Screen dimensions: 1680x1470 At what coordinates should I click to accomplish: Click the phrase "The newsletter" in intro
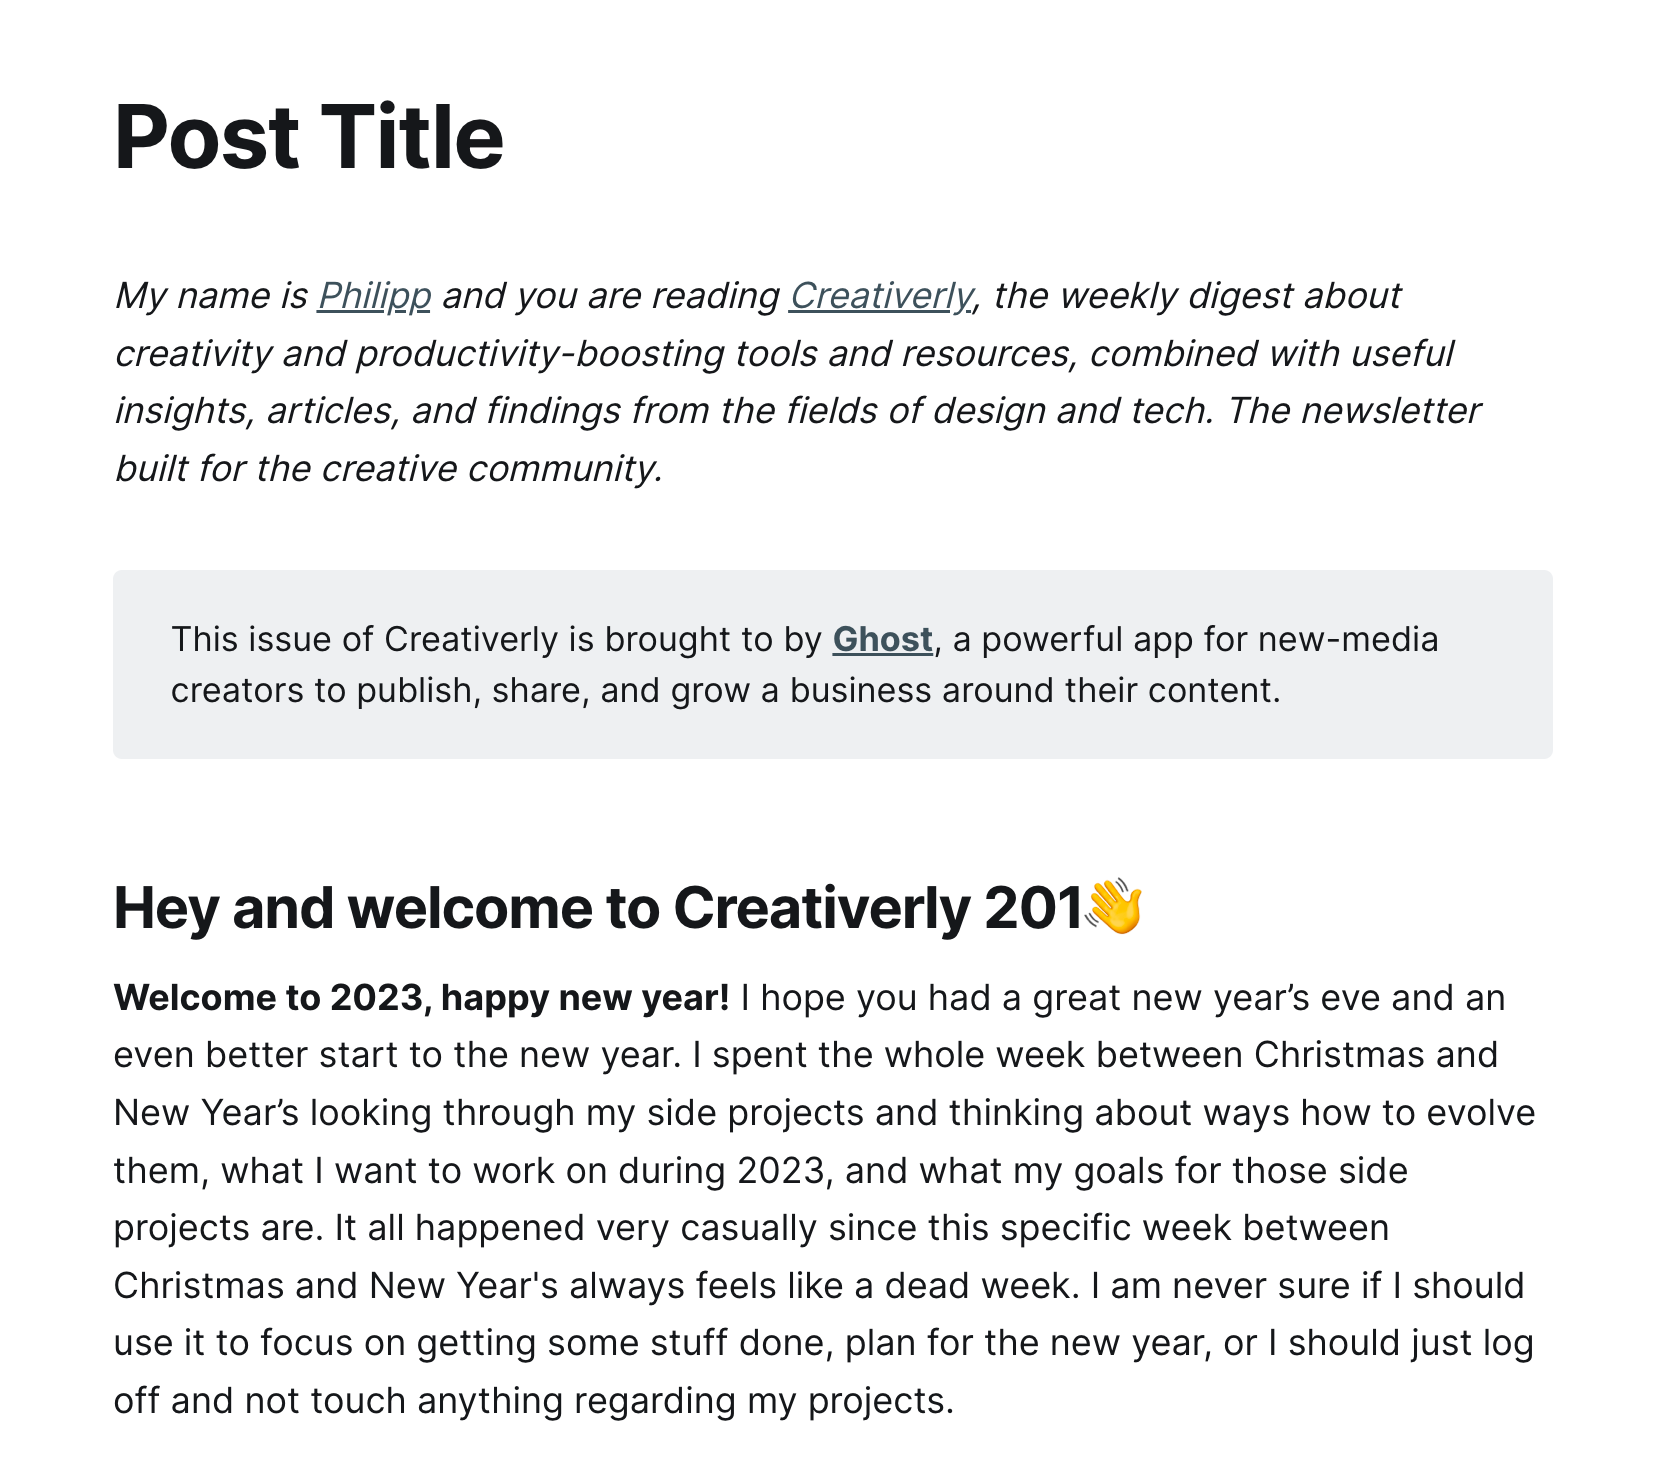point(1353,411)
